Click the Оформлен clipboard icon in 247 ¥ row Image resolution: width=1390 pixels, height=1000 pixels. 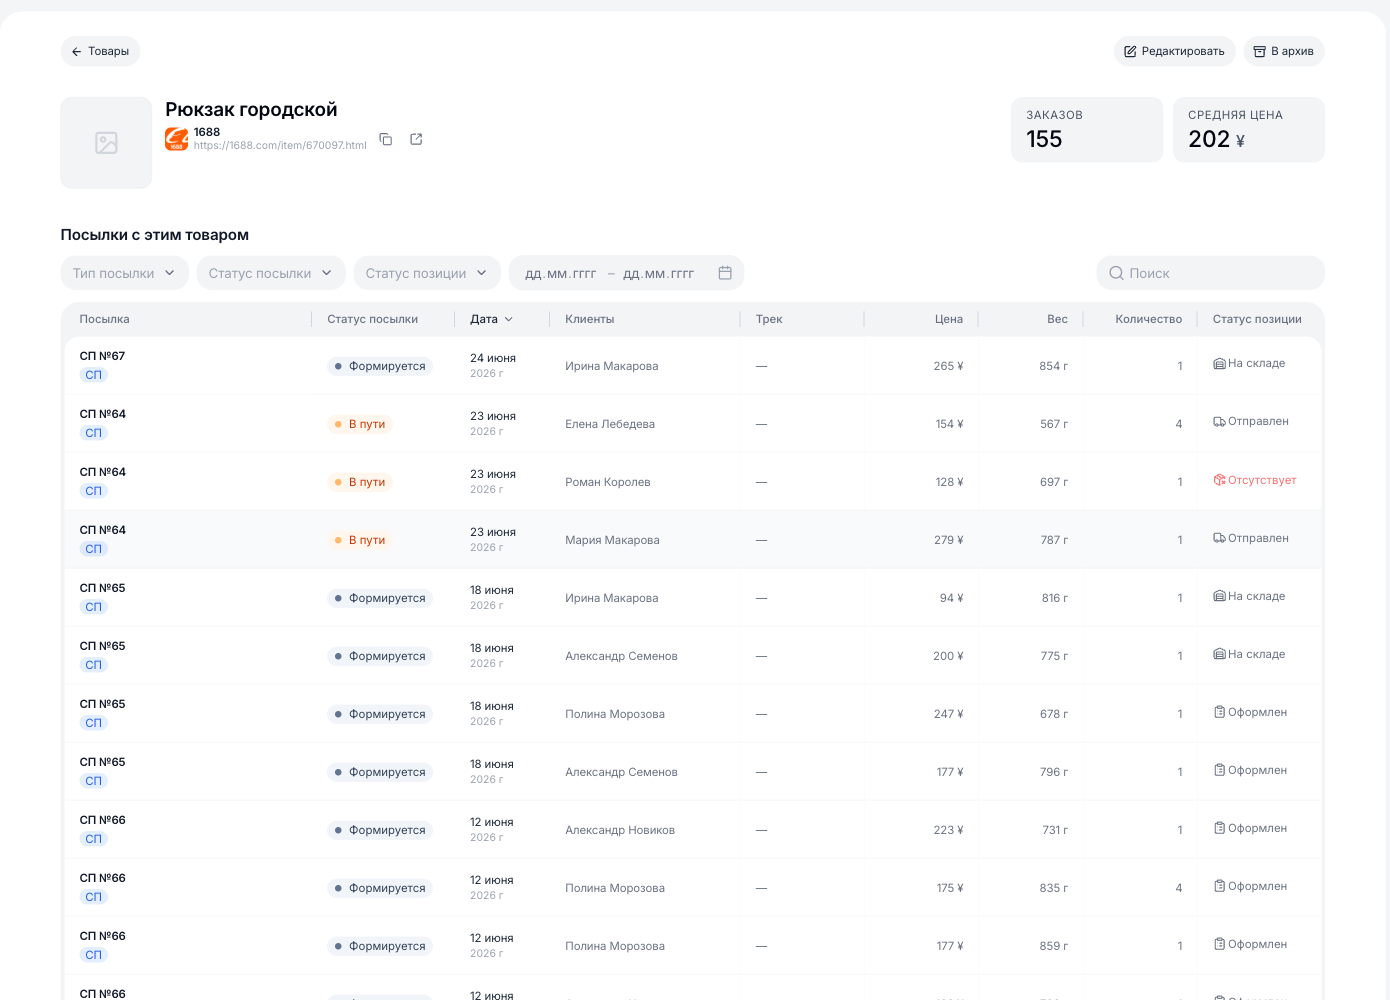pyautogui.click(x=1219, y=712)
